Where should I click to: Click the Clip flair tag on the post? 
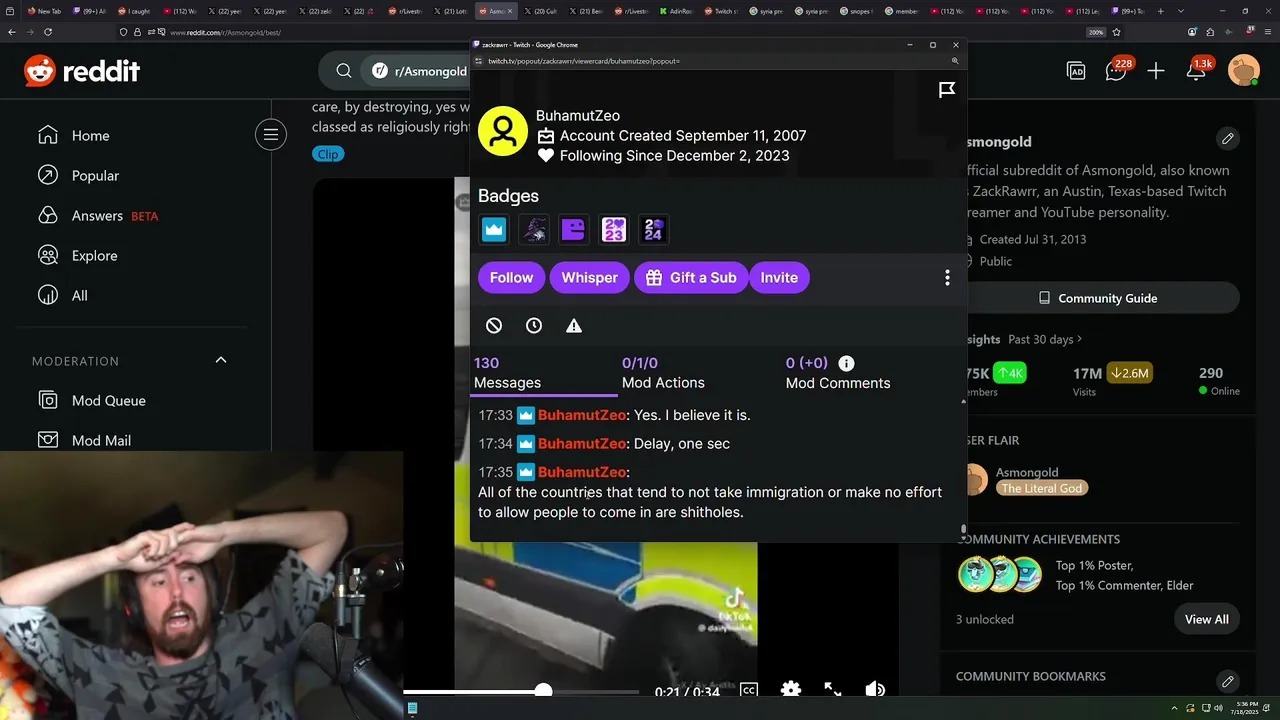[328, 154]
